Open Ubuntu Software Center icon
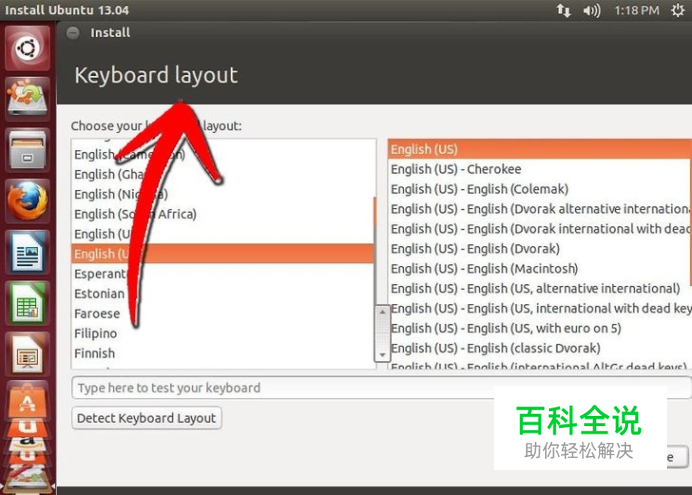Viewport: 692px width, 495px height. [27, 402]
